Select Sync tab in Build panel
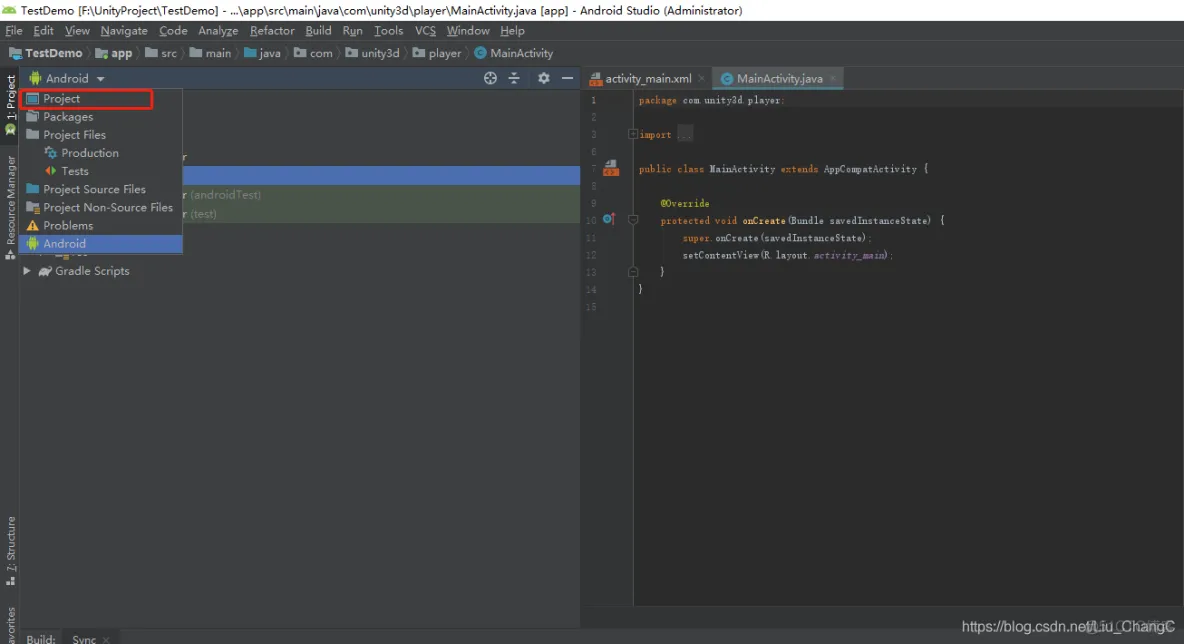1184x644 pixels. click(x=84, y=639)
